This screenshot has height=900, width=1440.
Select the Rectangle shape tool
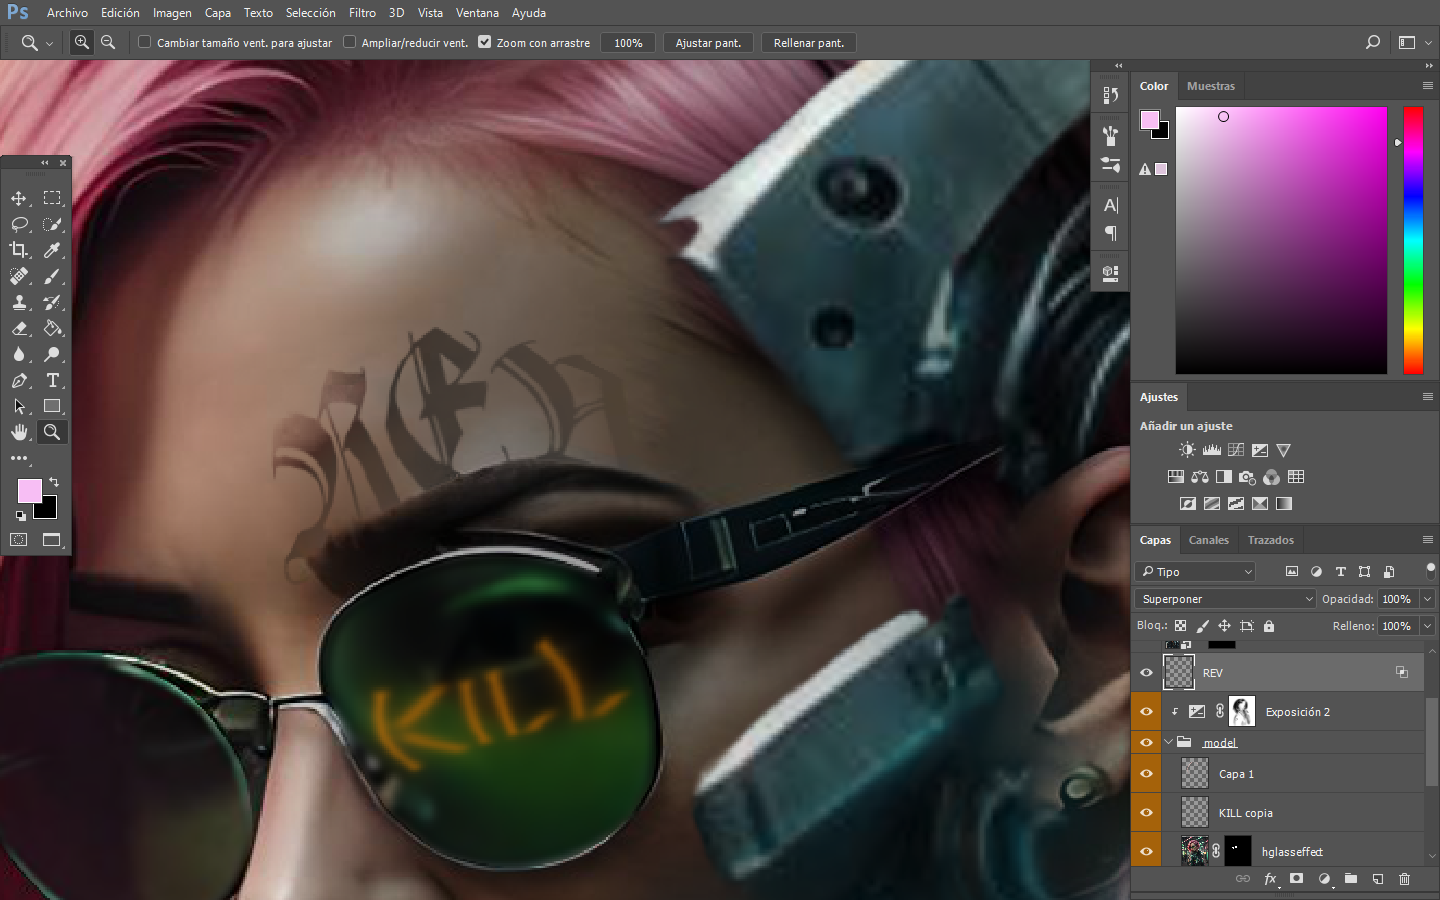click(52, 406)
